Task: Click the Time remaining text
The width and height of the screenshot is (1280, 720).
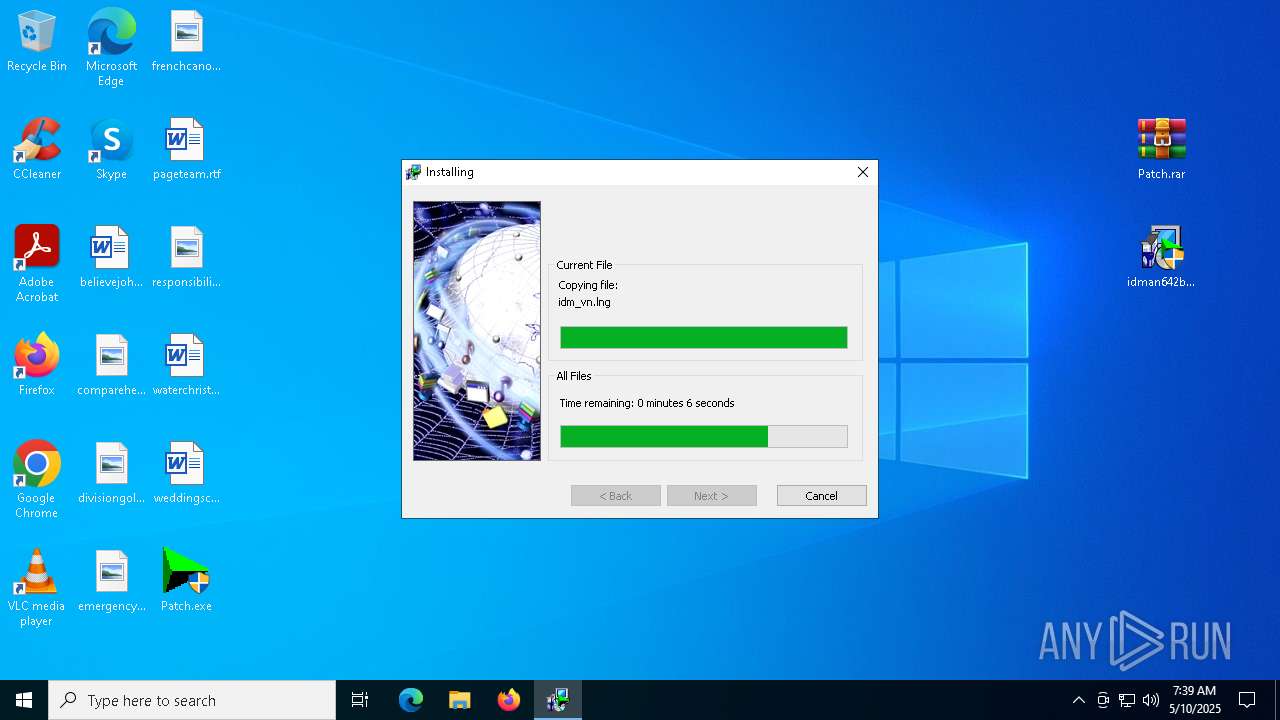Action: (647, 403)
